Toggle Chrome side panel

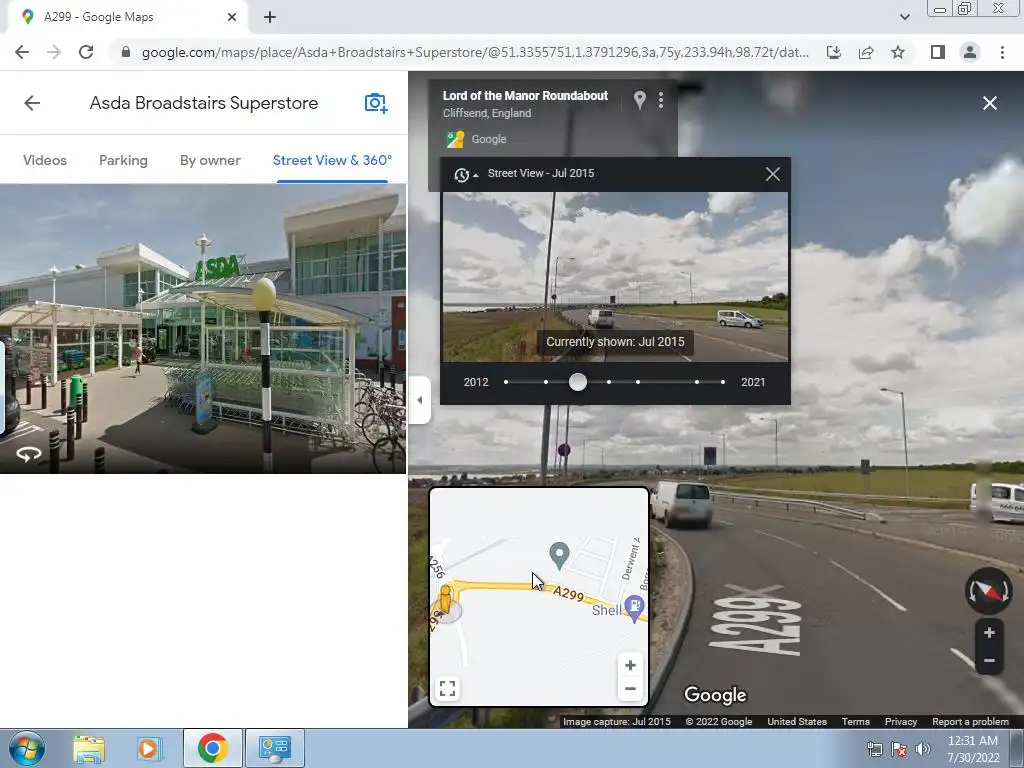point(938,52)
